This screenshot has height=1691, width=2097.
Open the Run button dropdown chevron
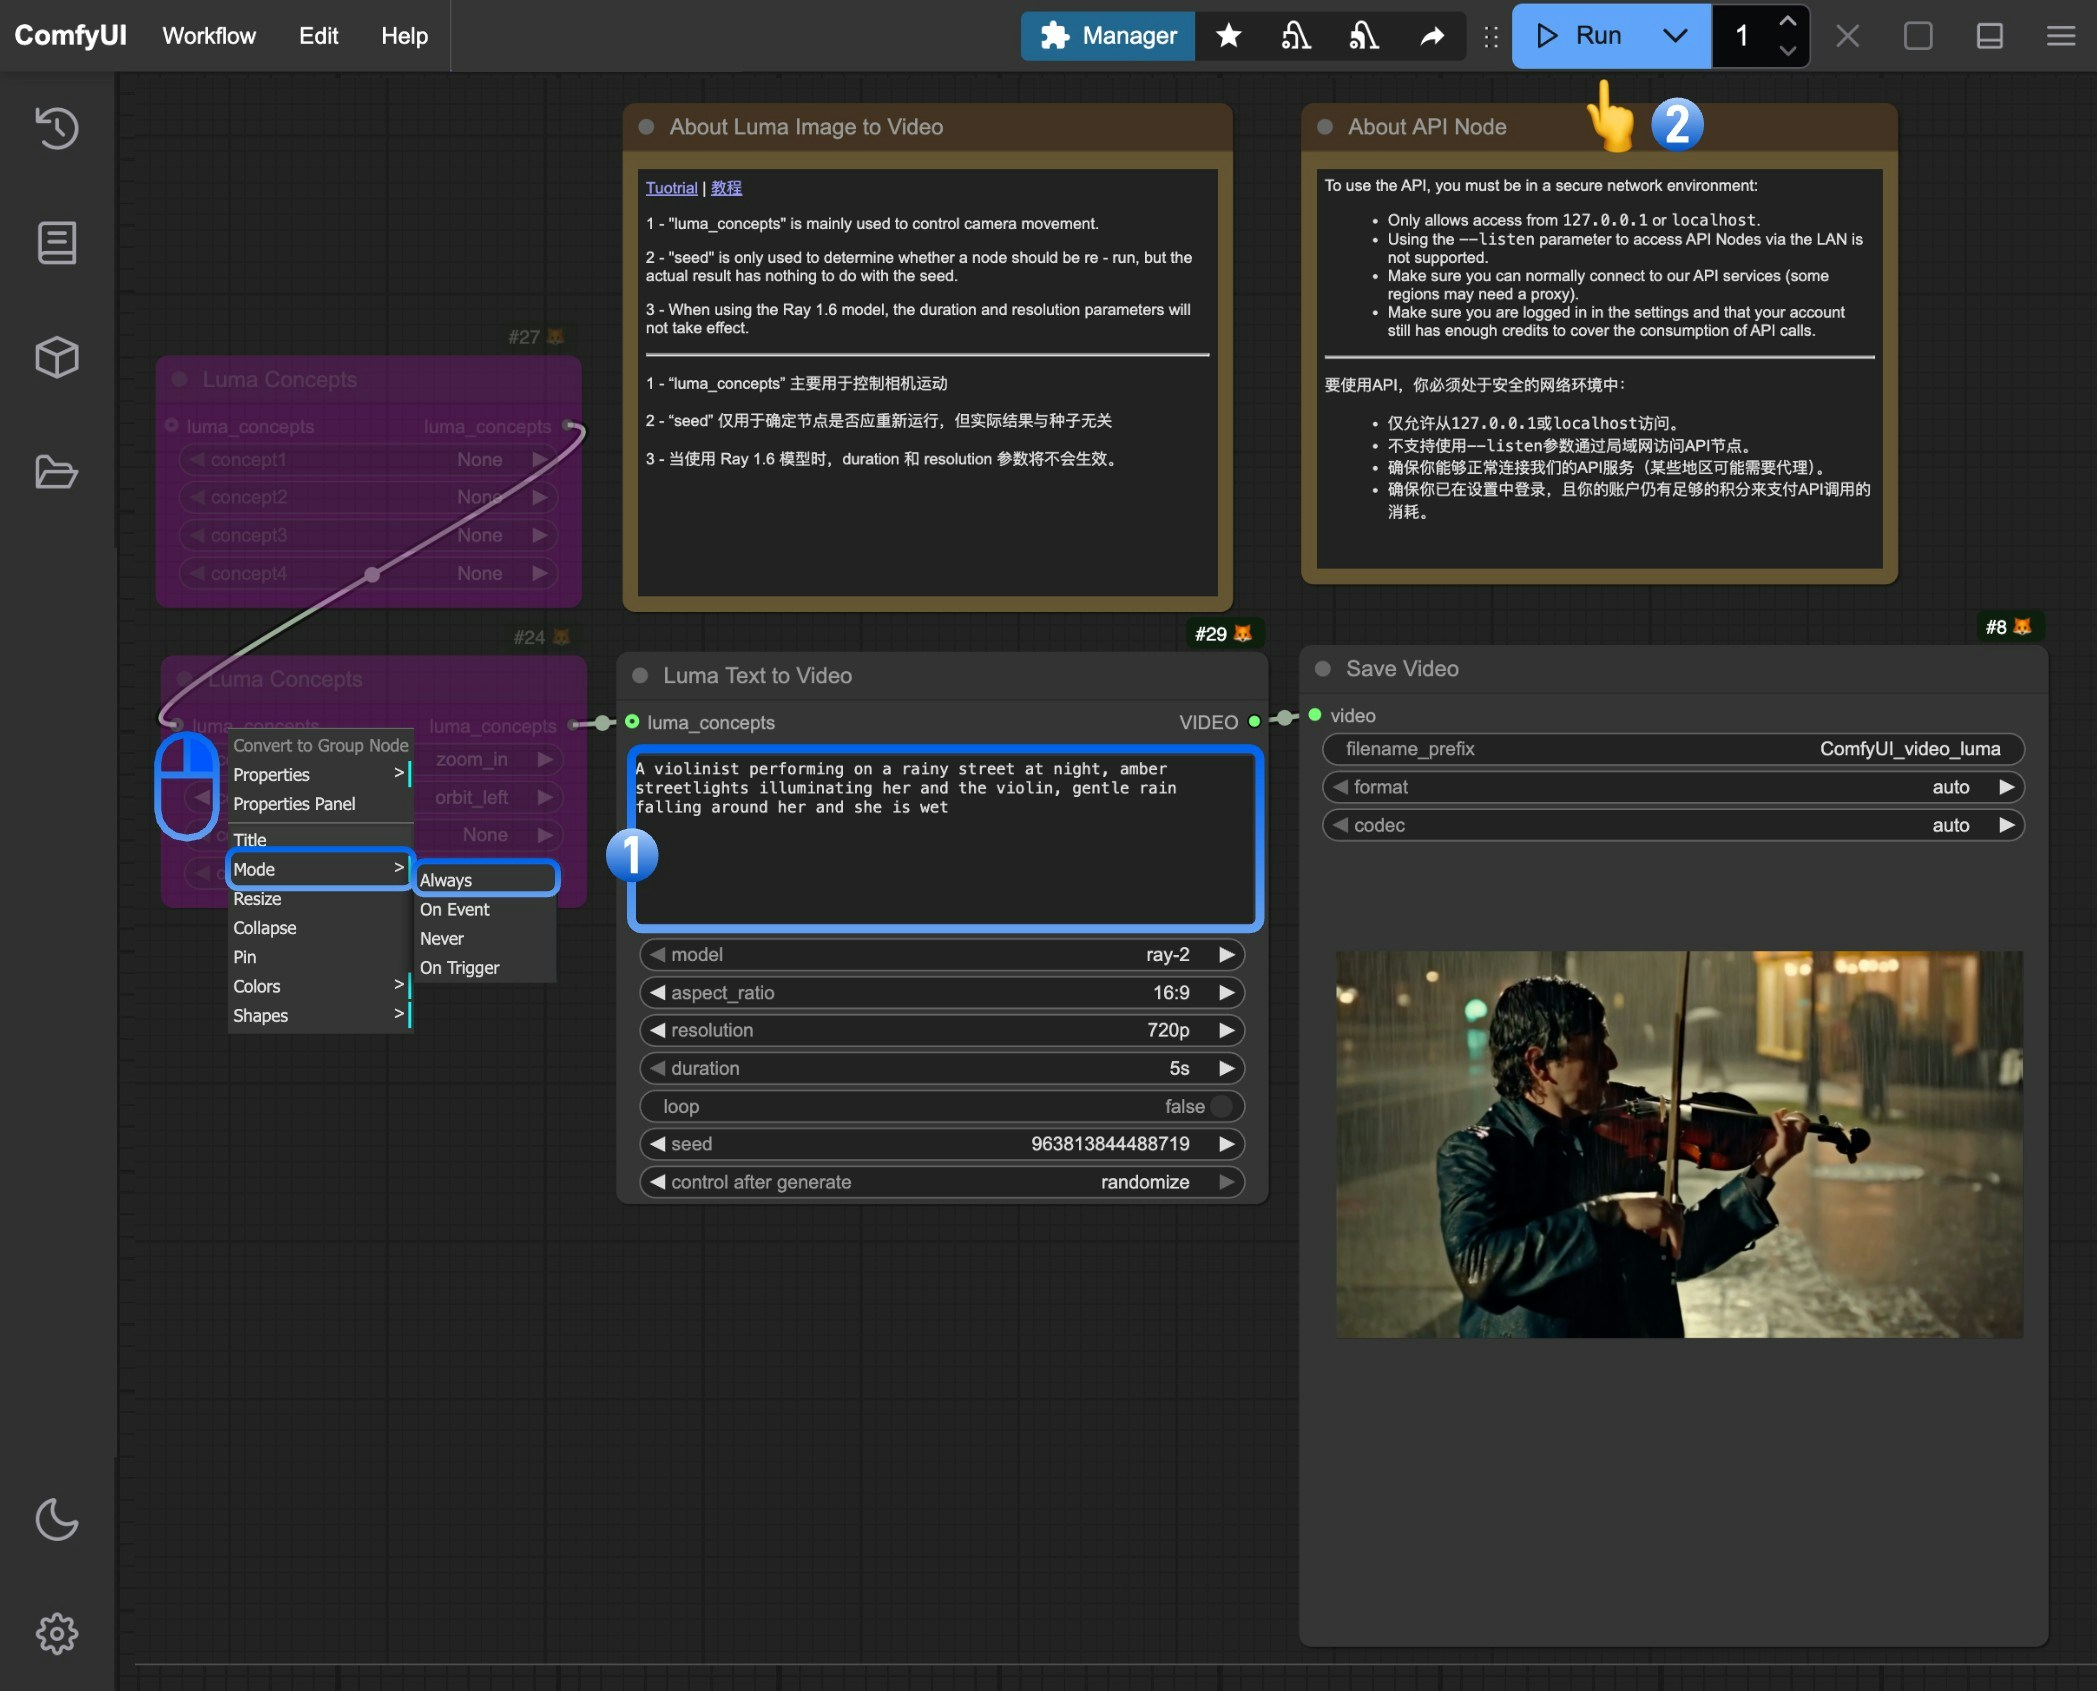coord(1675,36)
